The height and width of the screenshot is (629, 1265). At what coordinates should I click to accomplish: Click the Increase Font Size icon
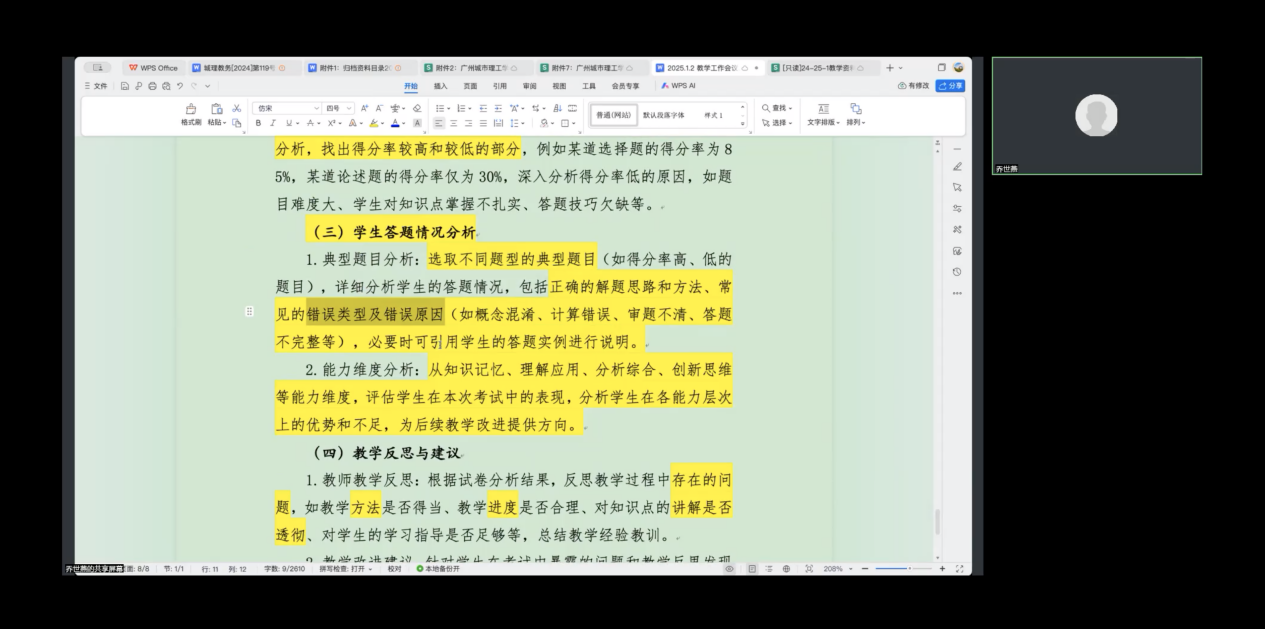(364, 108)
